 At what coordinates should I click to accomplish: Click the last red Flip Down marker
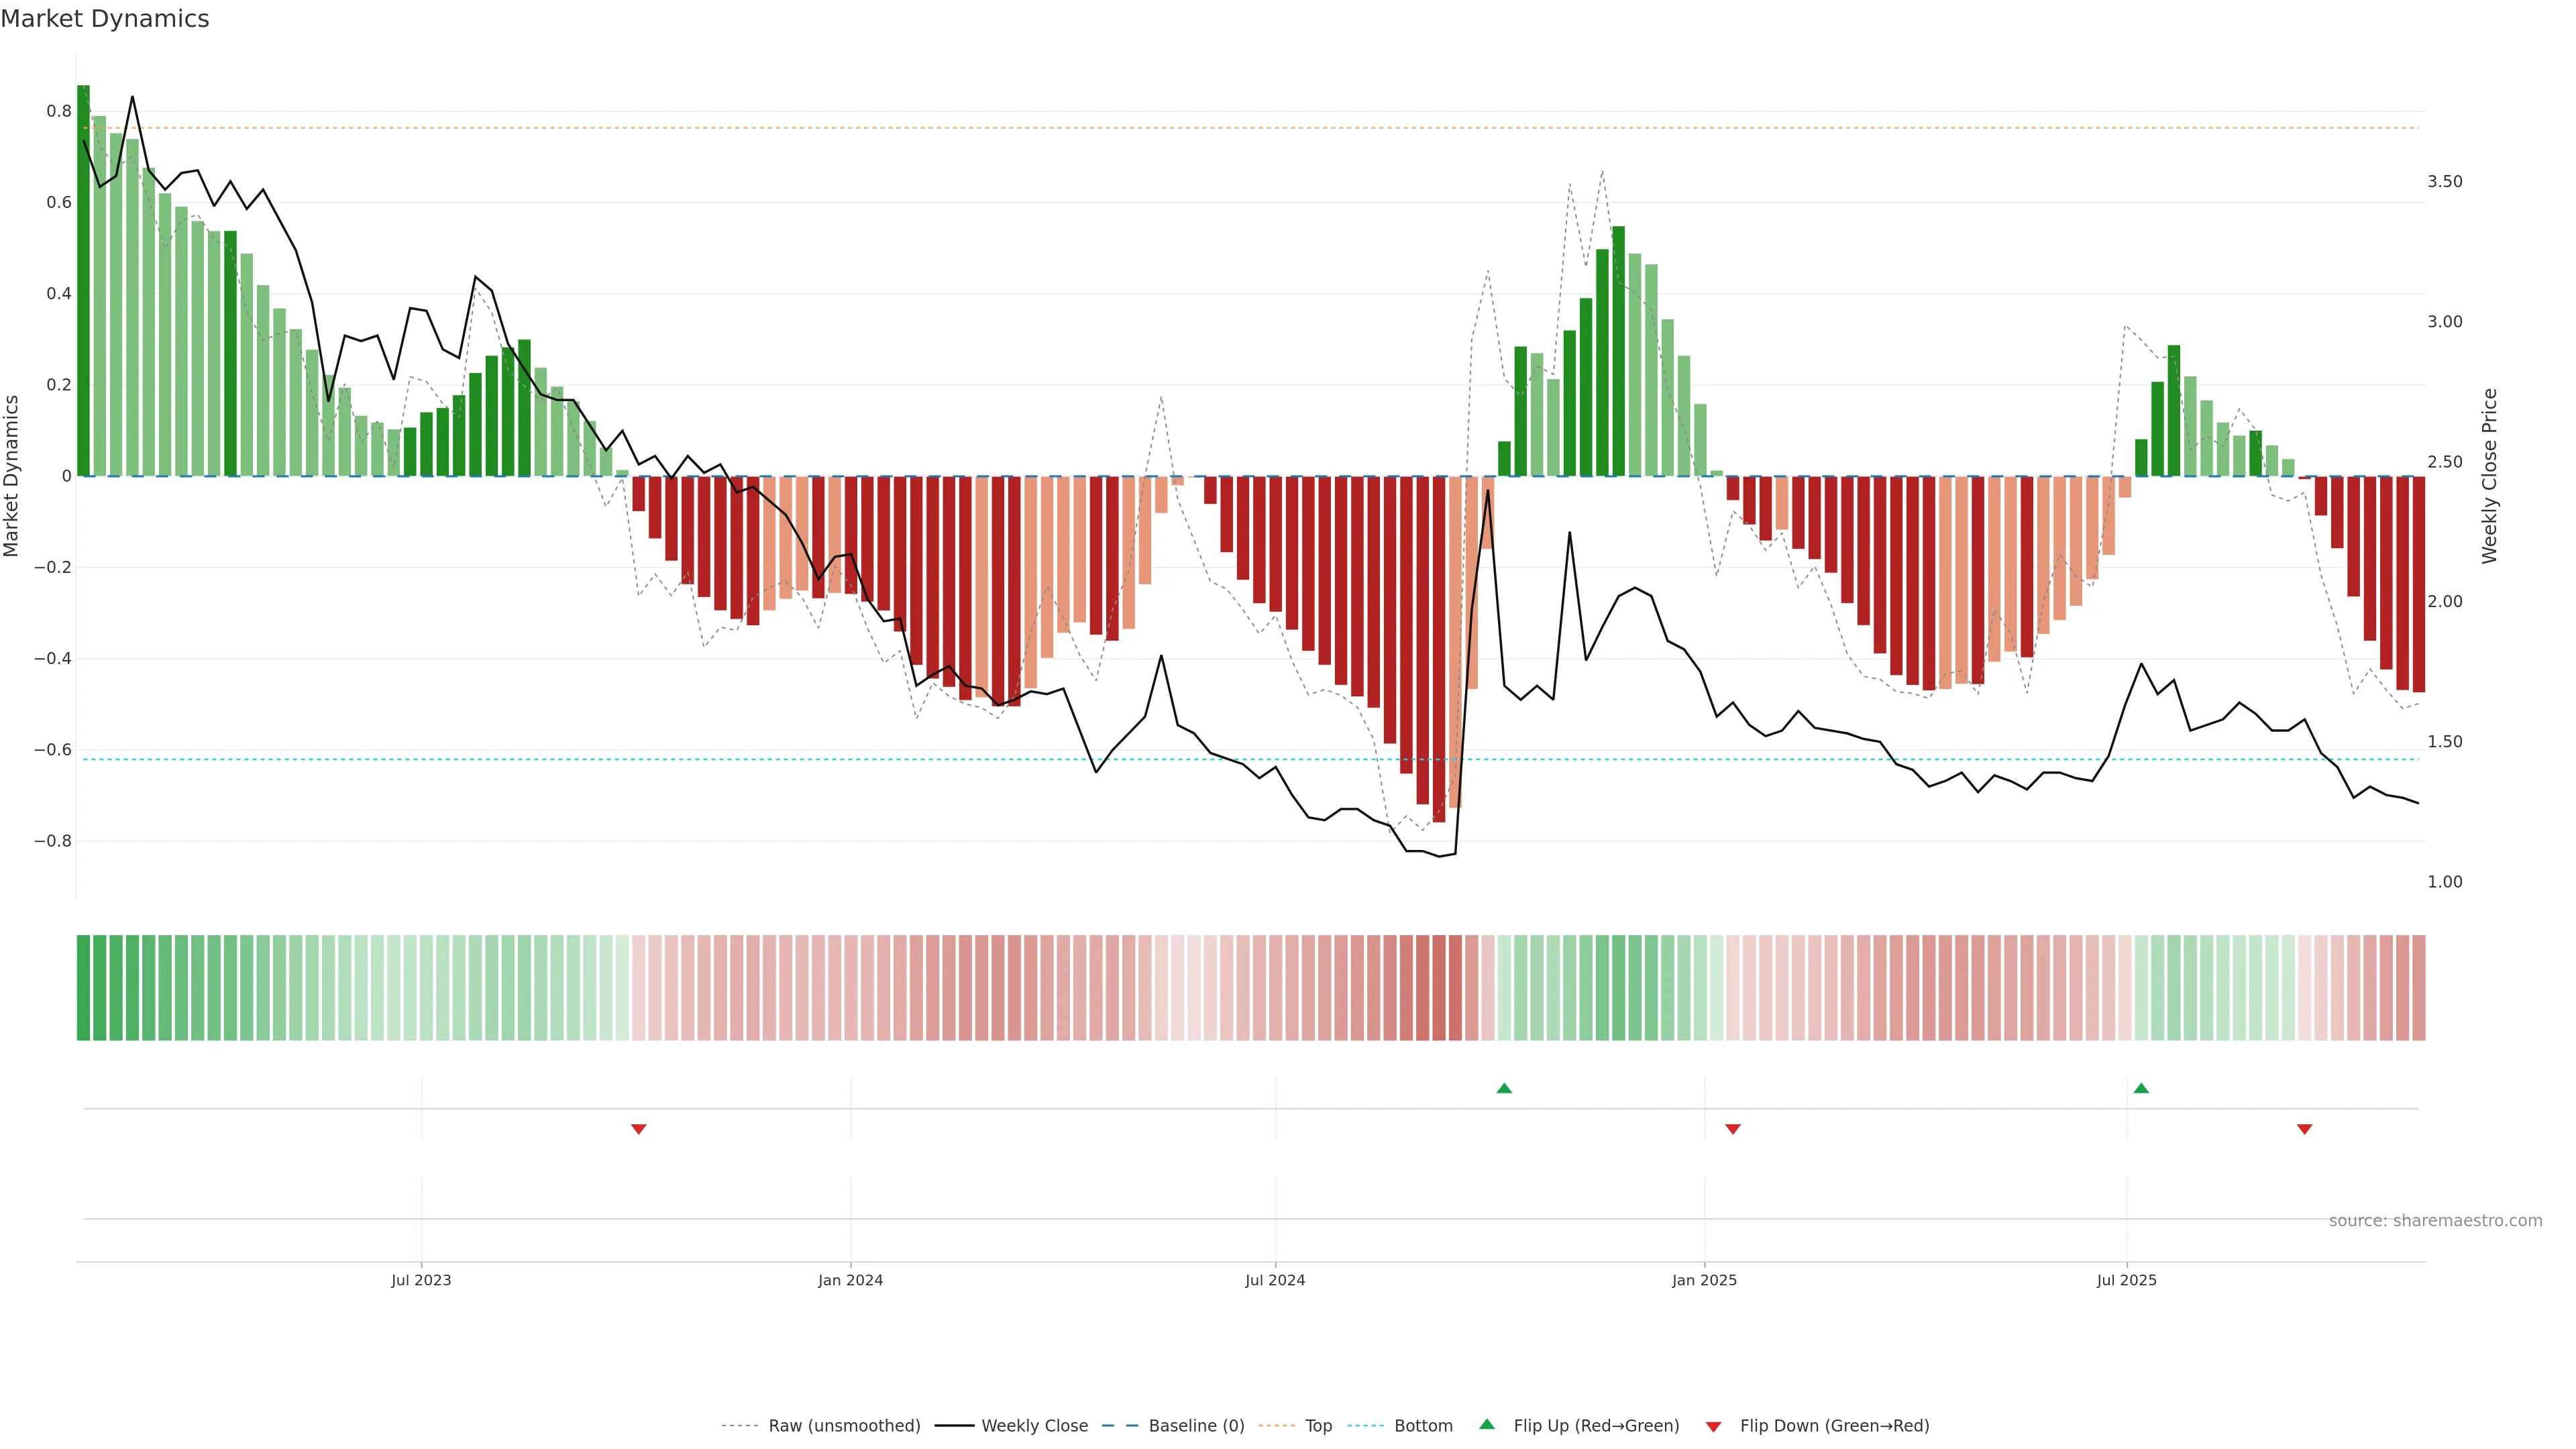click(x=2304, y=1129)
